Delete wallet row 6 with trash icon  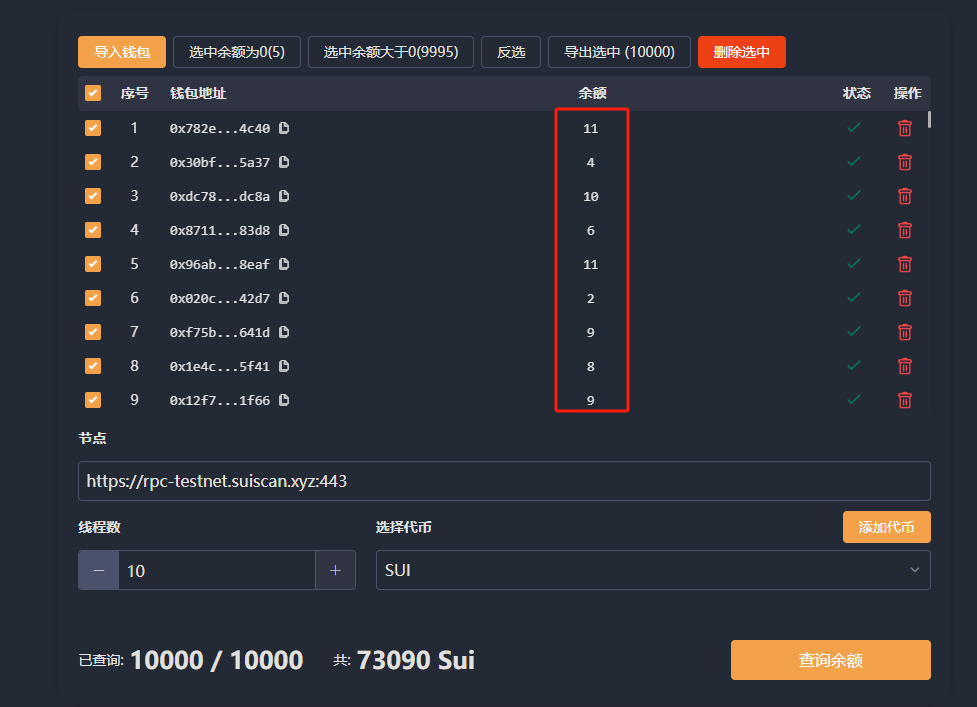click(x=905, y=298)
